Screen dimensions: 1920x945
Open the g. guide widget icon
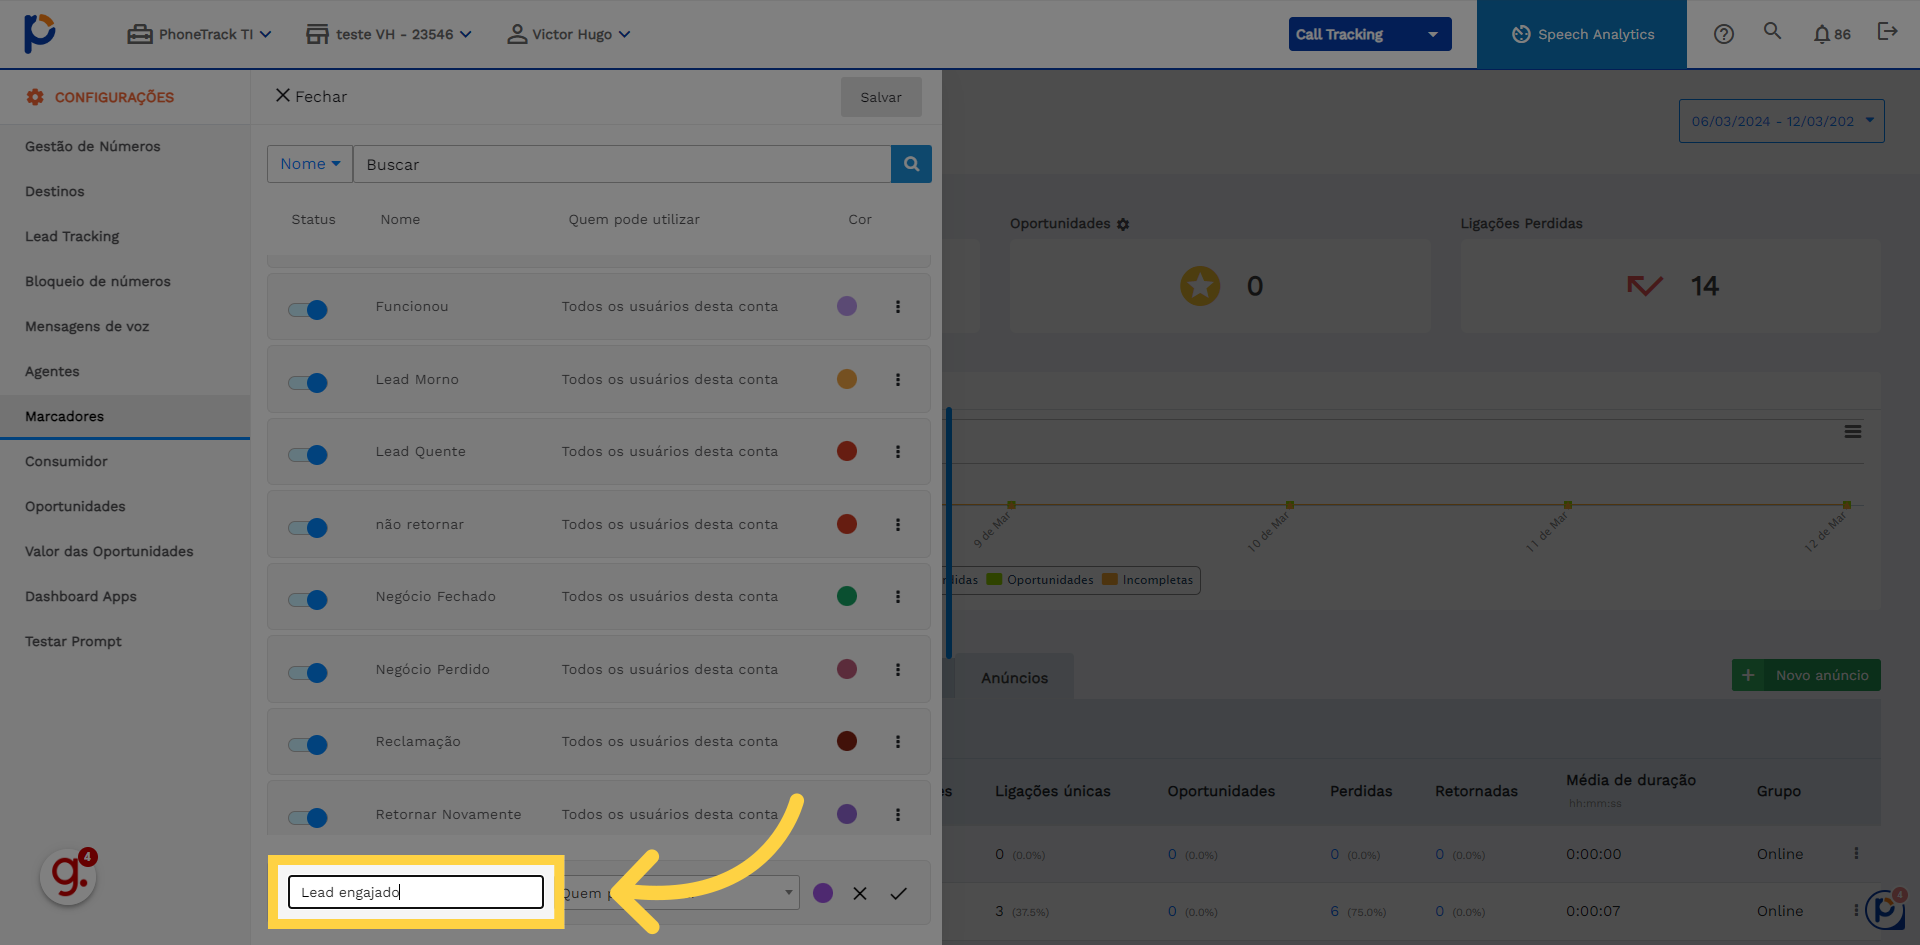69,876
